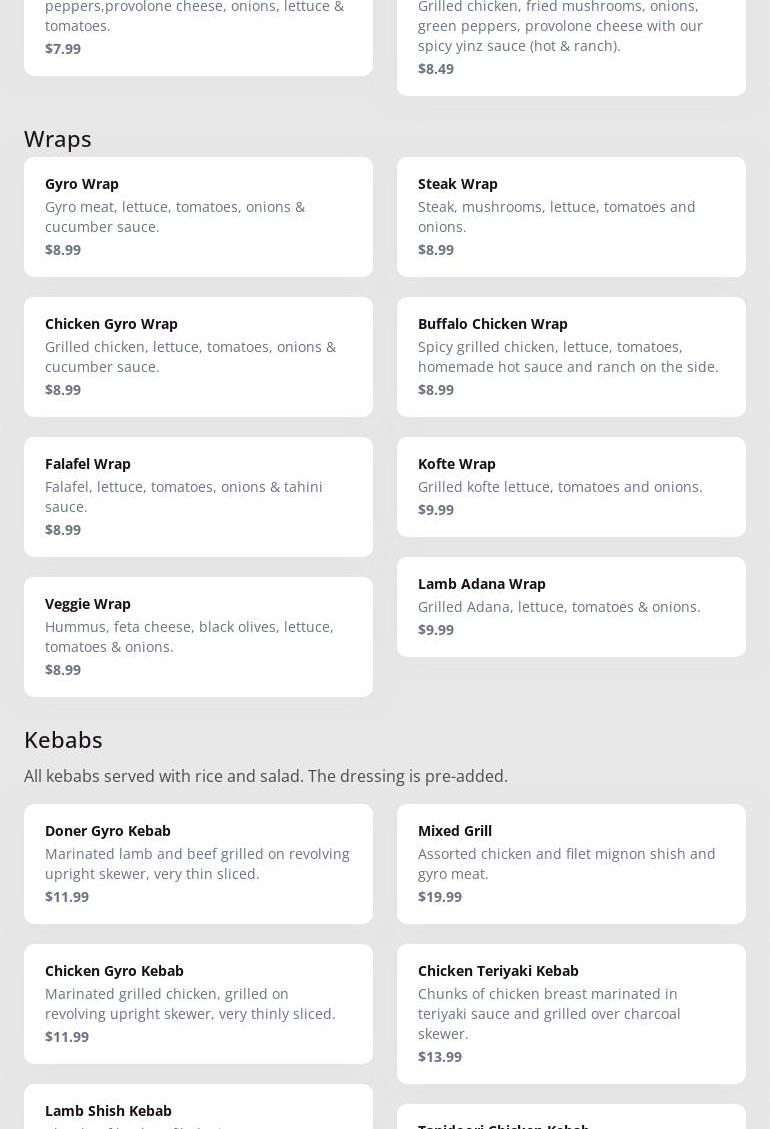This screenshot has width=770, height=1129.
Task: Click the Chicken Teriyaki Kebab card
Action: point(571,1013)
